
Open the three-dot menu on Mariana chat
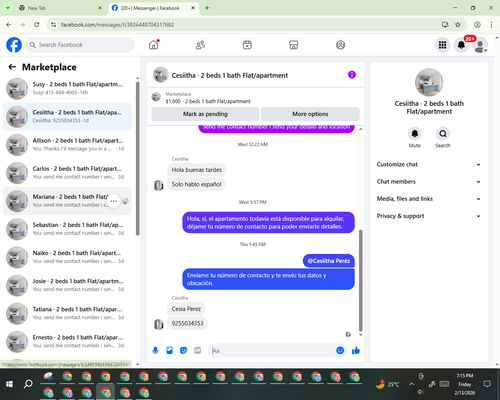coord(114,201)
